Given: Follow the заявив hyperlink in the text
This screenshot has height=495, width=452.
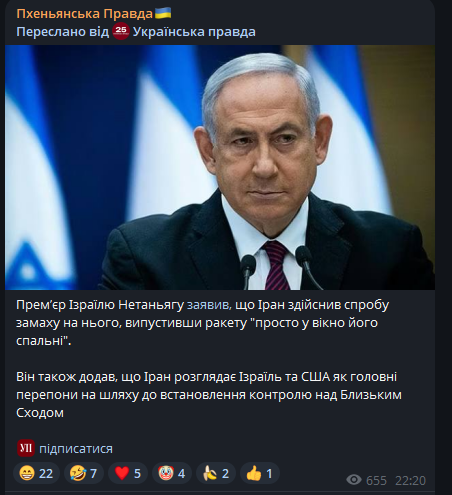Looking at the screenshot, I should pos(209,305).
